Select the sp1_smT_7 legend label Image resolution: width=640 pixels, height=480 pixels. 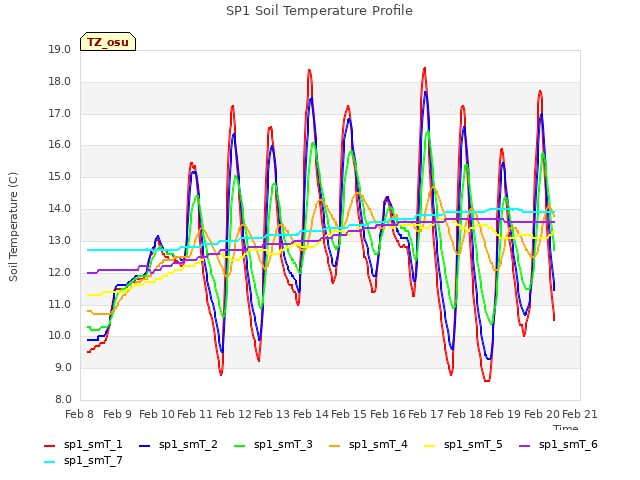point(93,460)
